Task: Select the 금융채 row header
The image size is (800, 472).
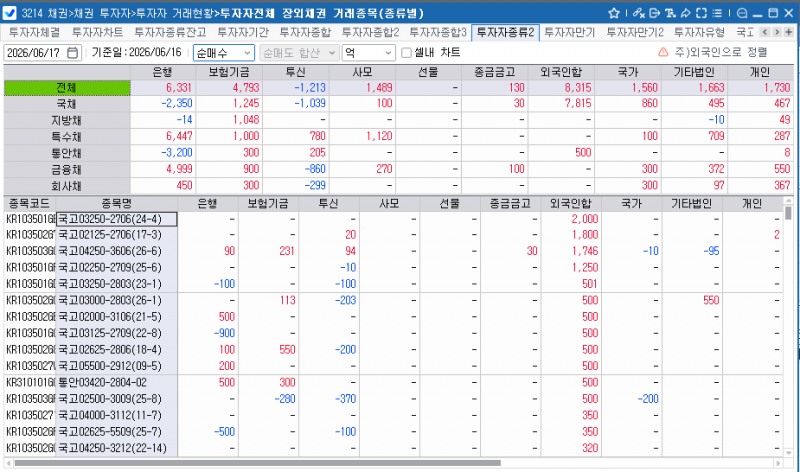Action: (x=67, y=169)
